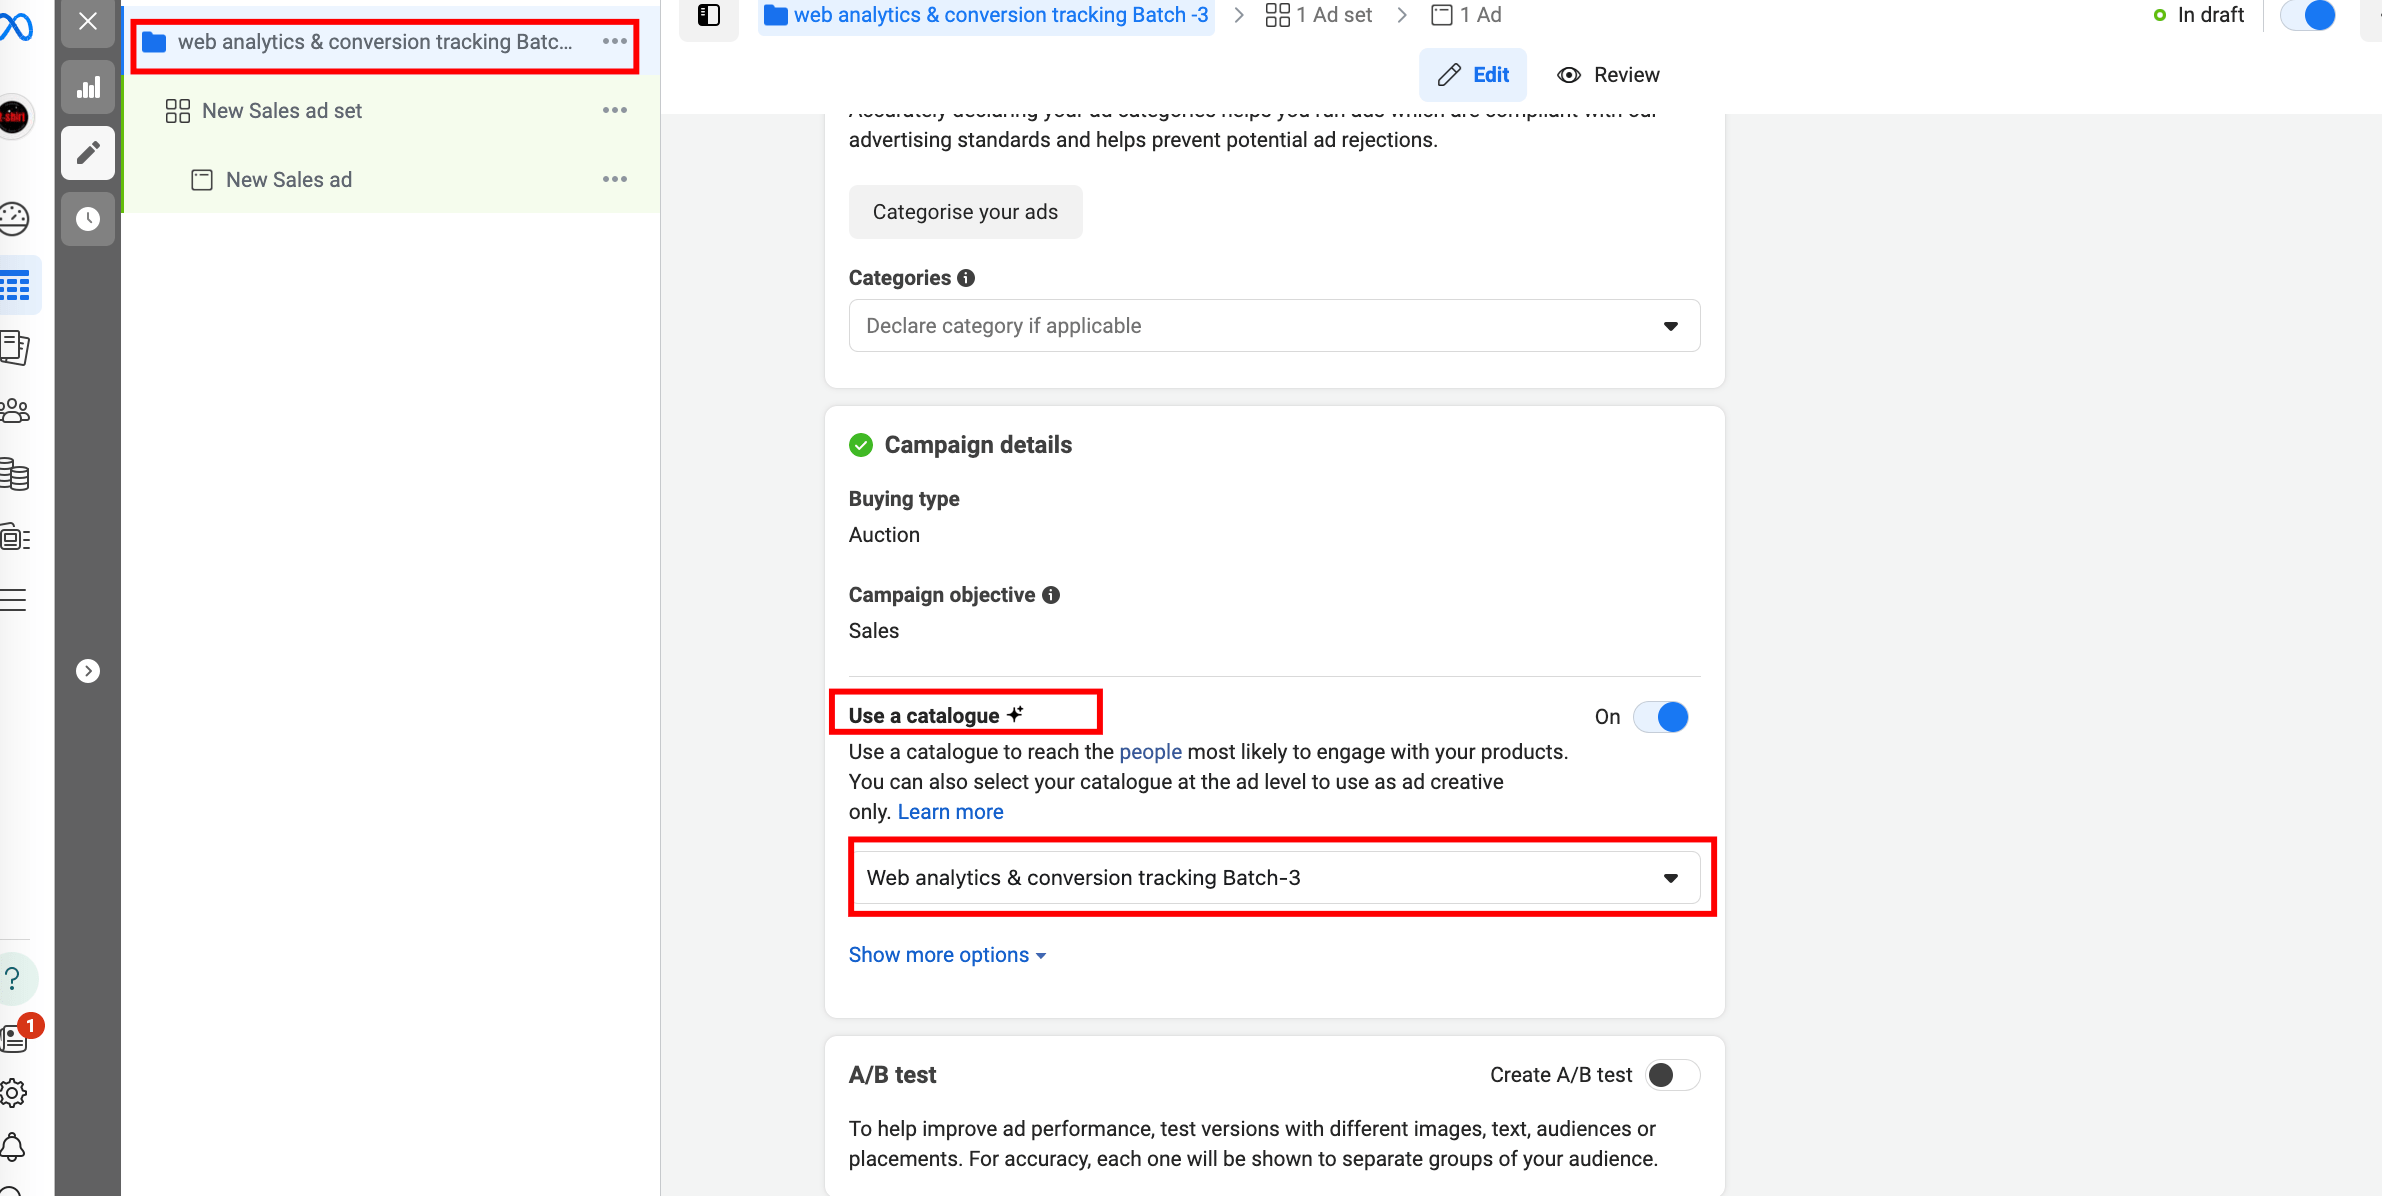Toggle the campaign In draft switch
2382x1196 pixels.
(2308, 15)
